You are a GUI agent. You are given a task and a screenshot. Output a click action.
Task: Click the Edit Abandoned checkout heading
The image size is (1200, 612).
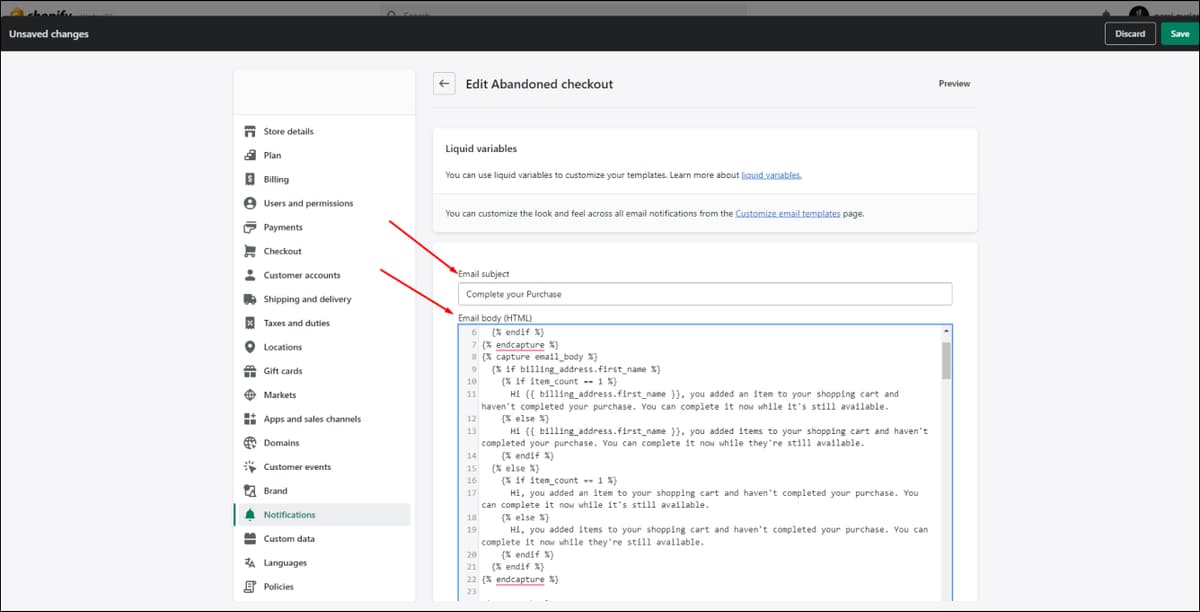click(x=540, y=84)
